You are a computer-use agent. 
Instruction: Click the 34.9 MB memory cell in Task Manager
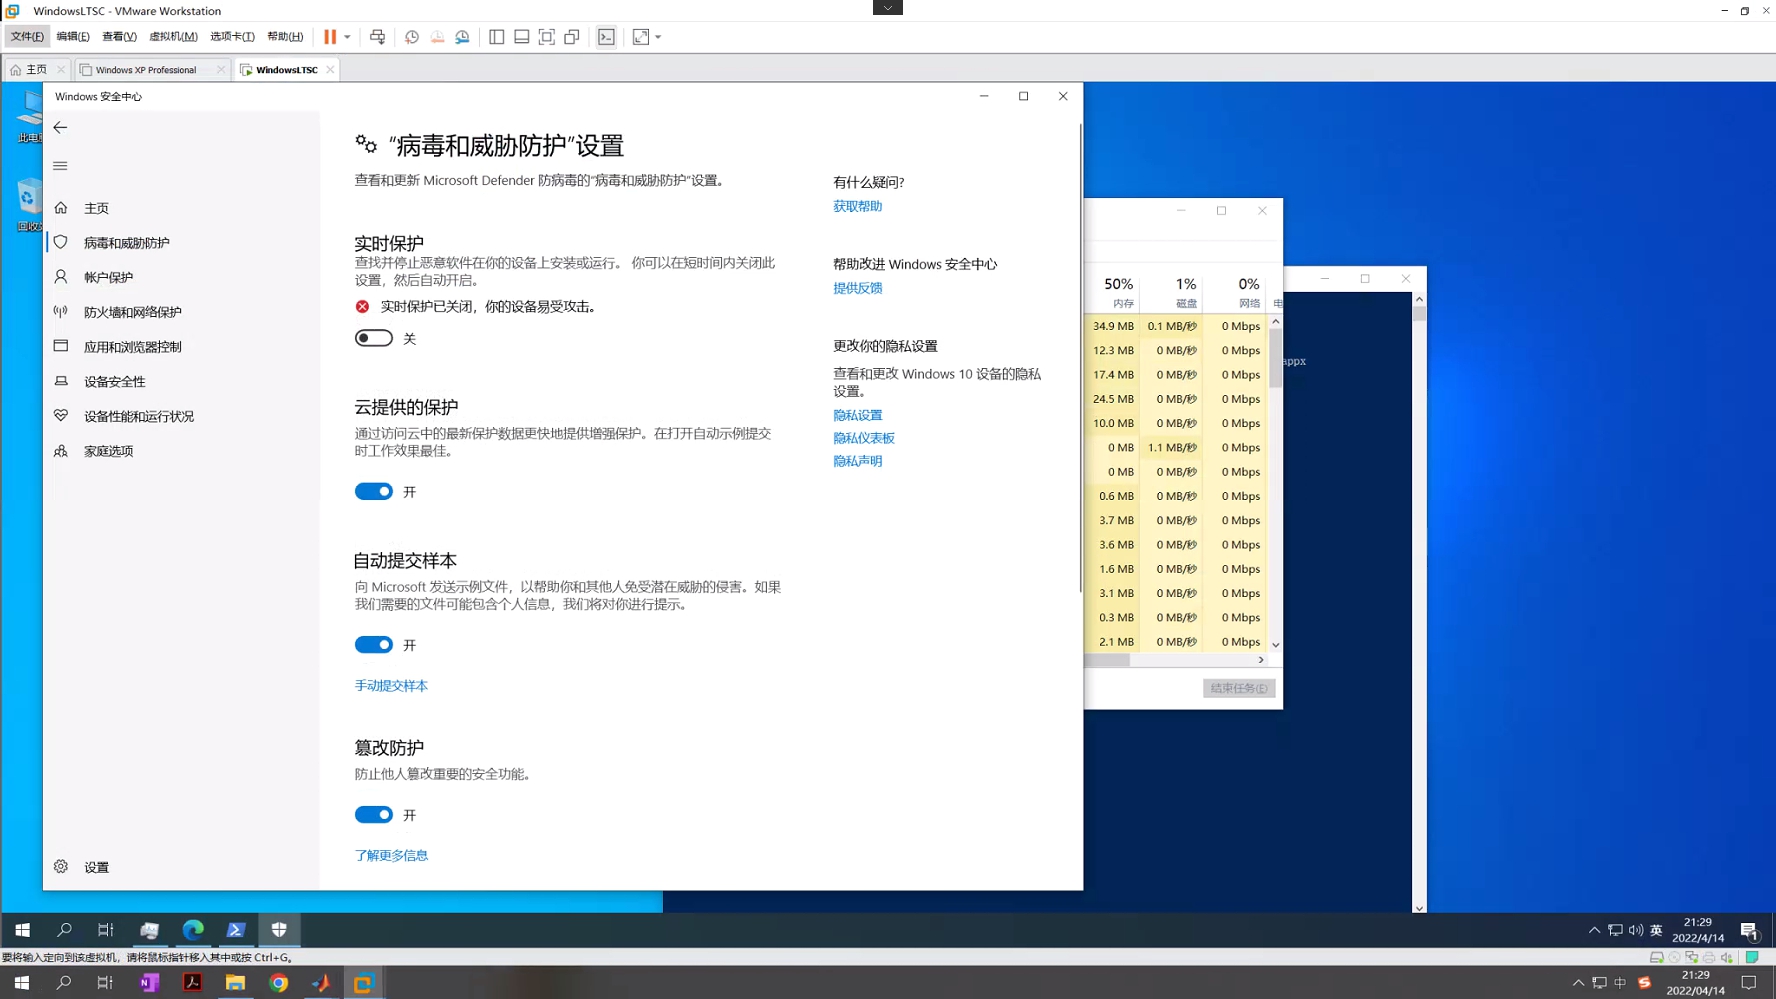click(x=1113, y=326)
